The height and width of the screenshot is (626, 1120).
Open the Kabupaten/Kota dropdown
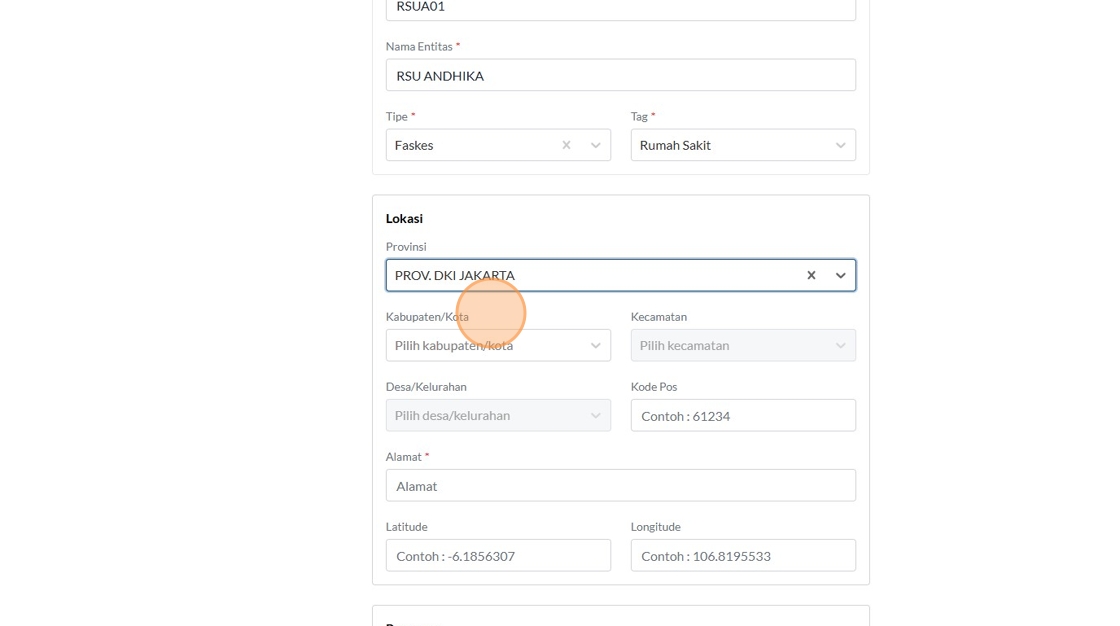498,345
